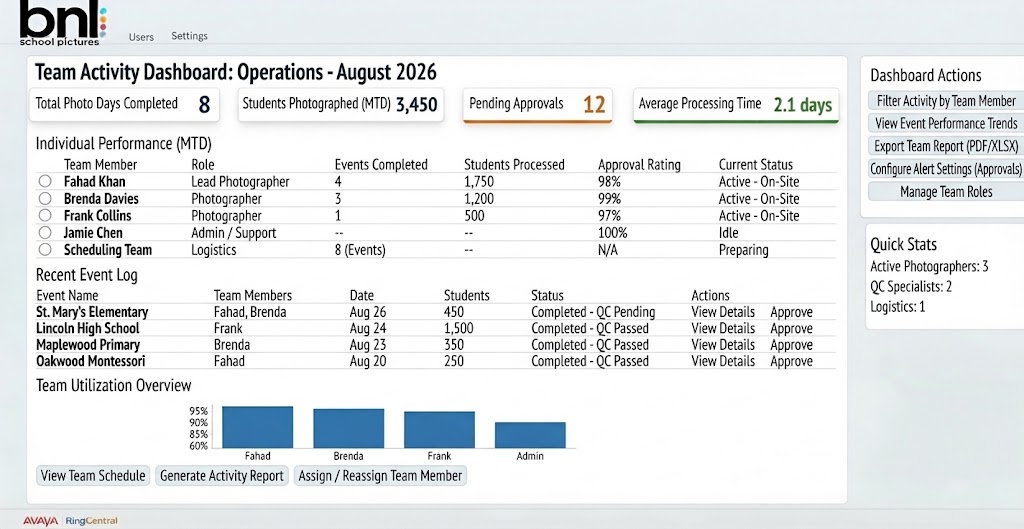Approve the Maplewood Primary event
The height and width of the screenshot is (529, 1024).
click(792, 345)
